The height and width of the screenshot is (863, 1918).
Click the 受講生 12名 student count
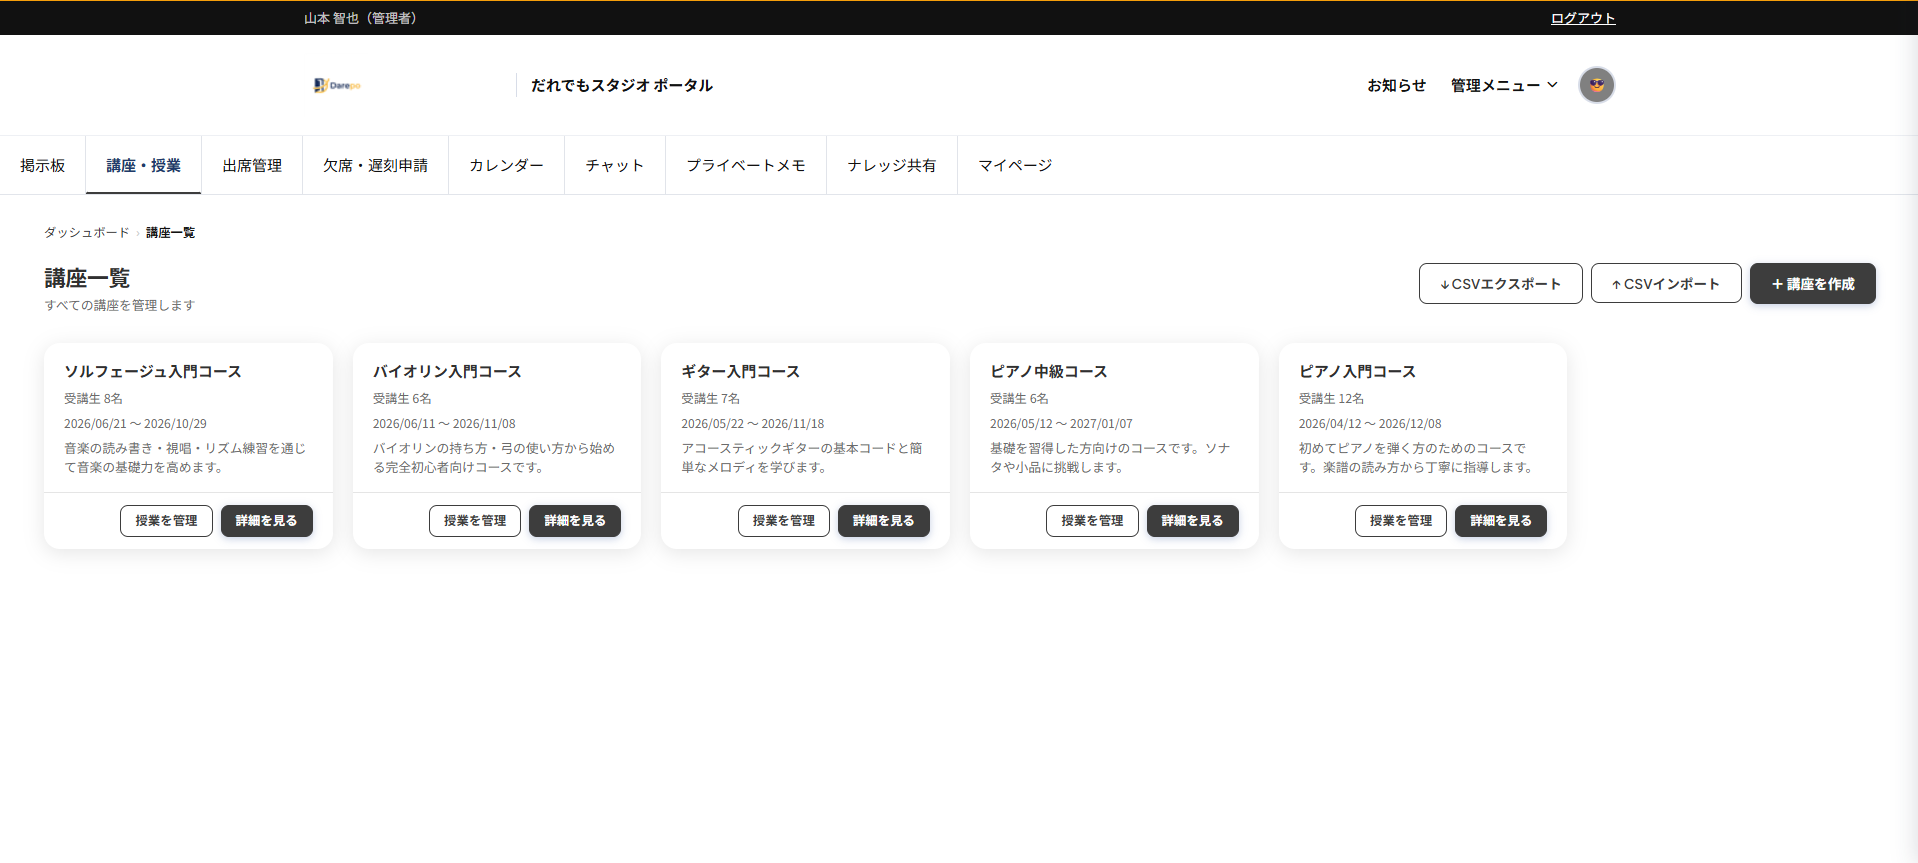[1331, 398]
